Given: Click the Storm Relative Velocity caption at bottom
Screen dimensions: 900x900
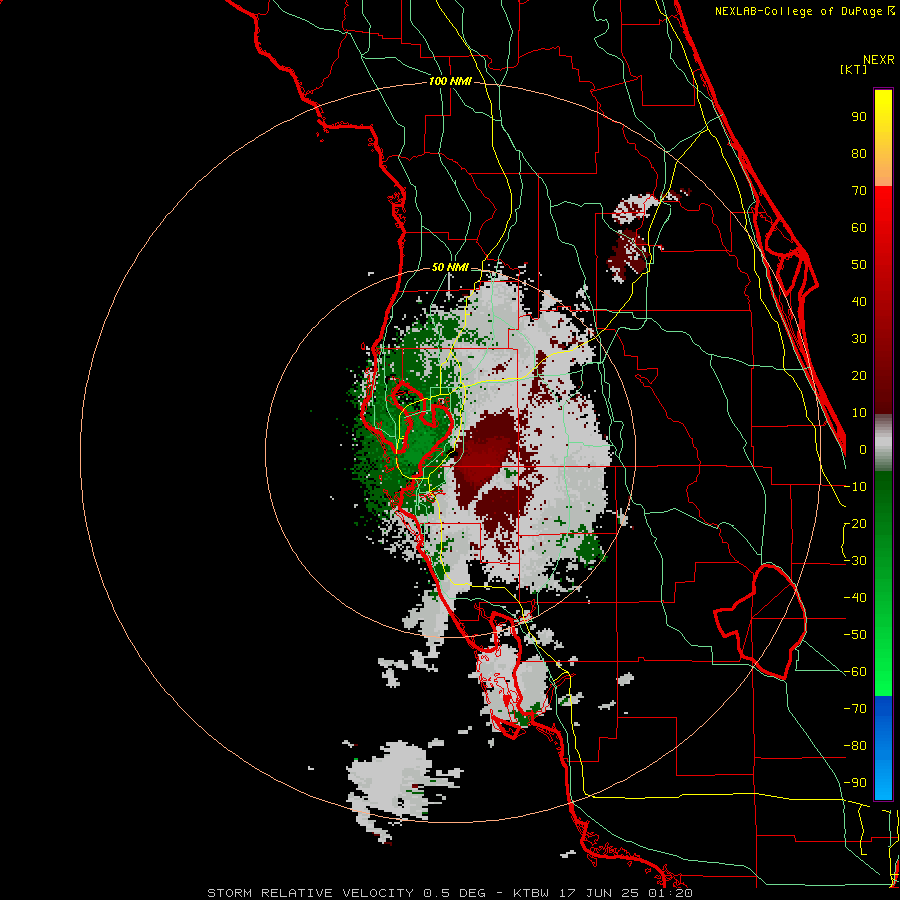Looking at the screenshot, I should pos(450,893).
